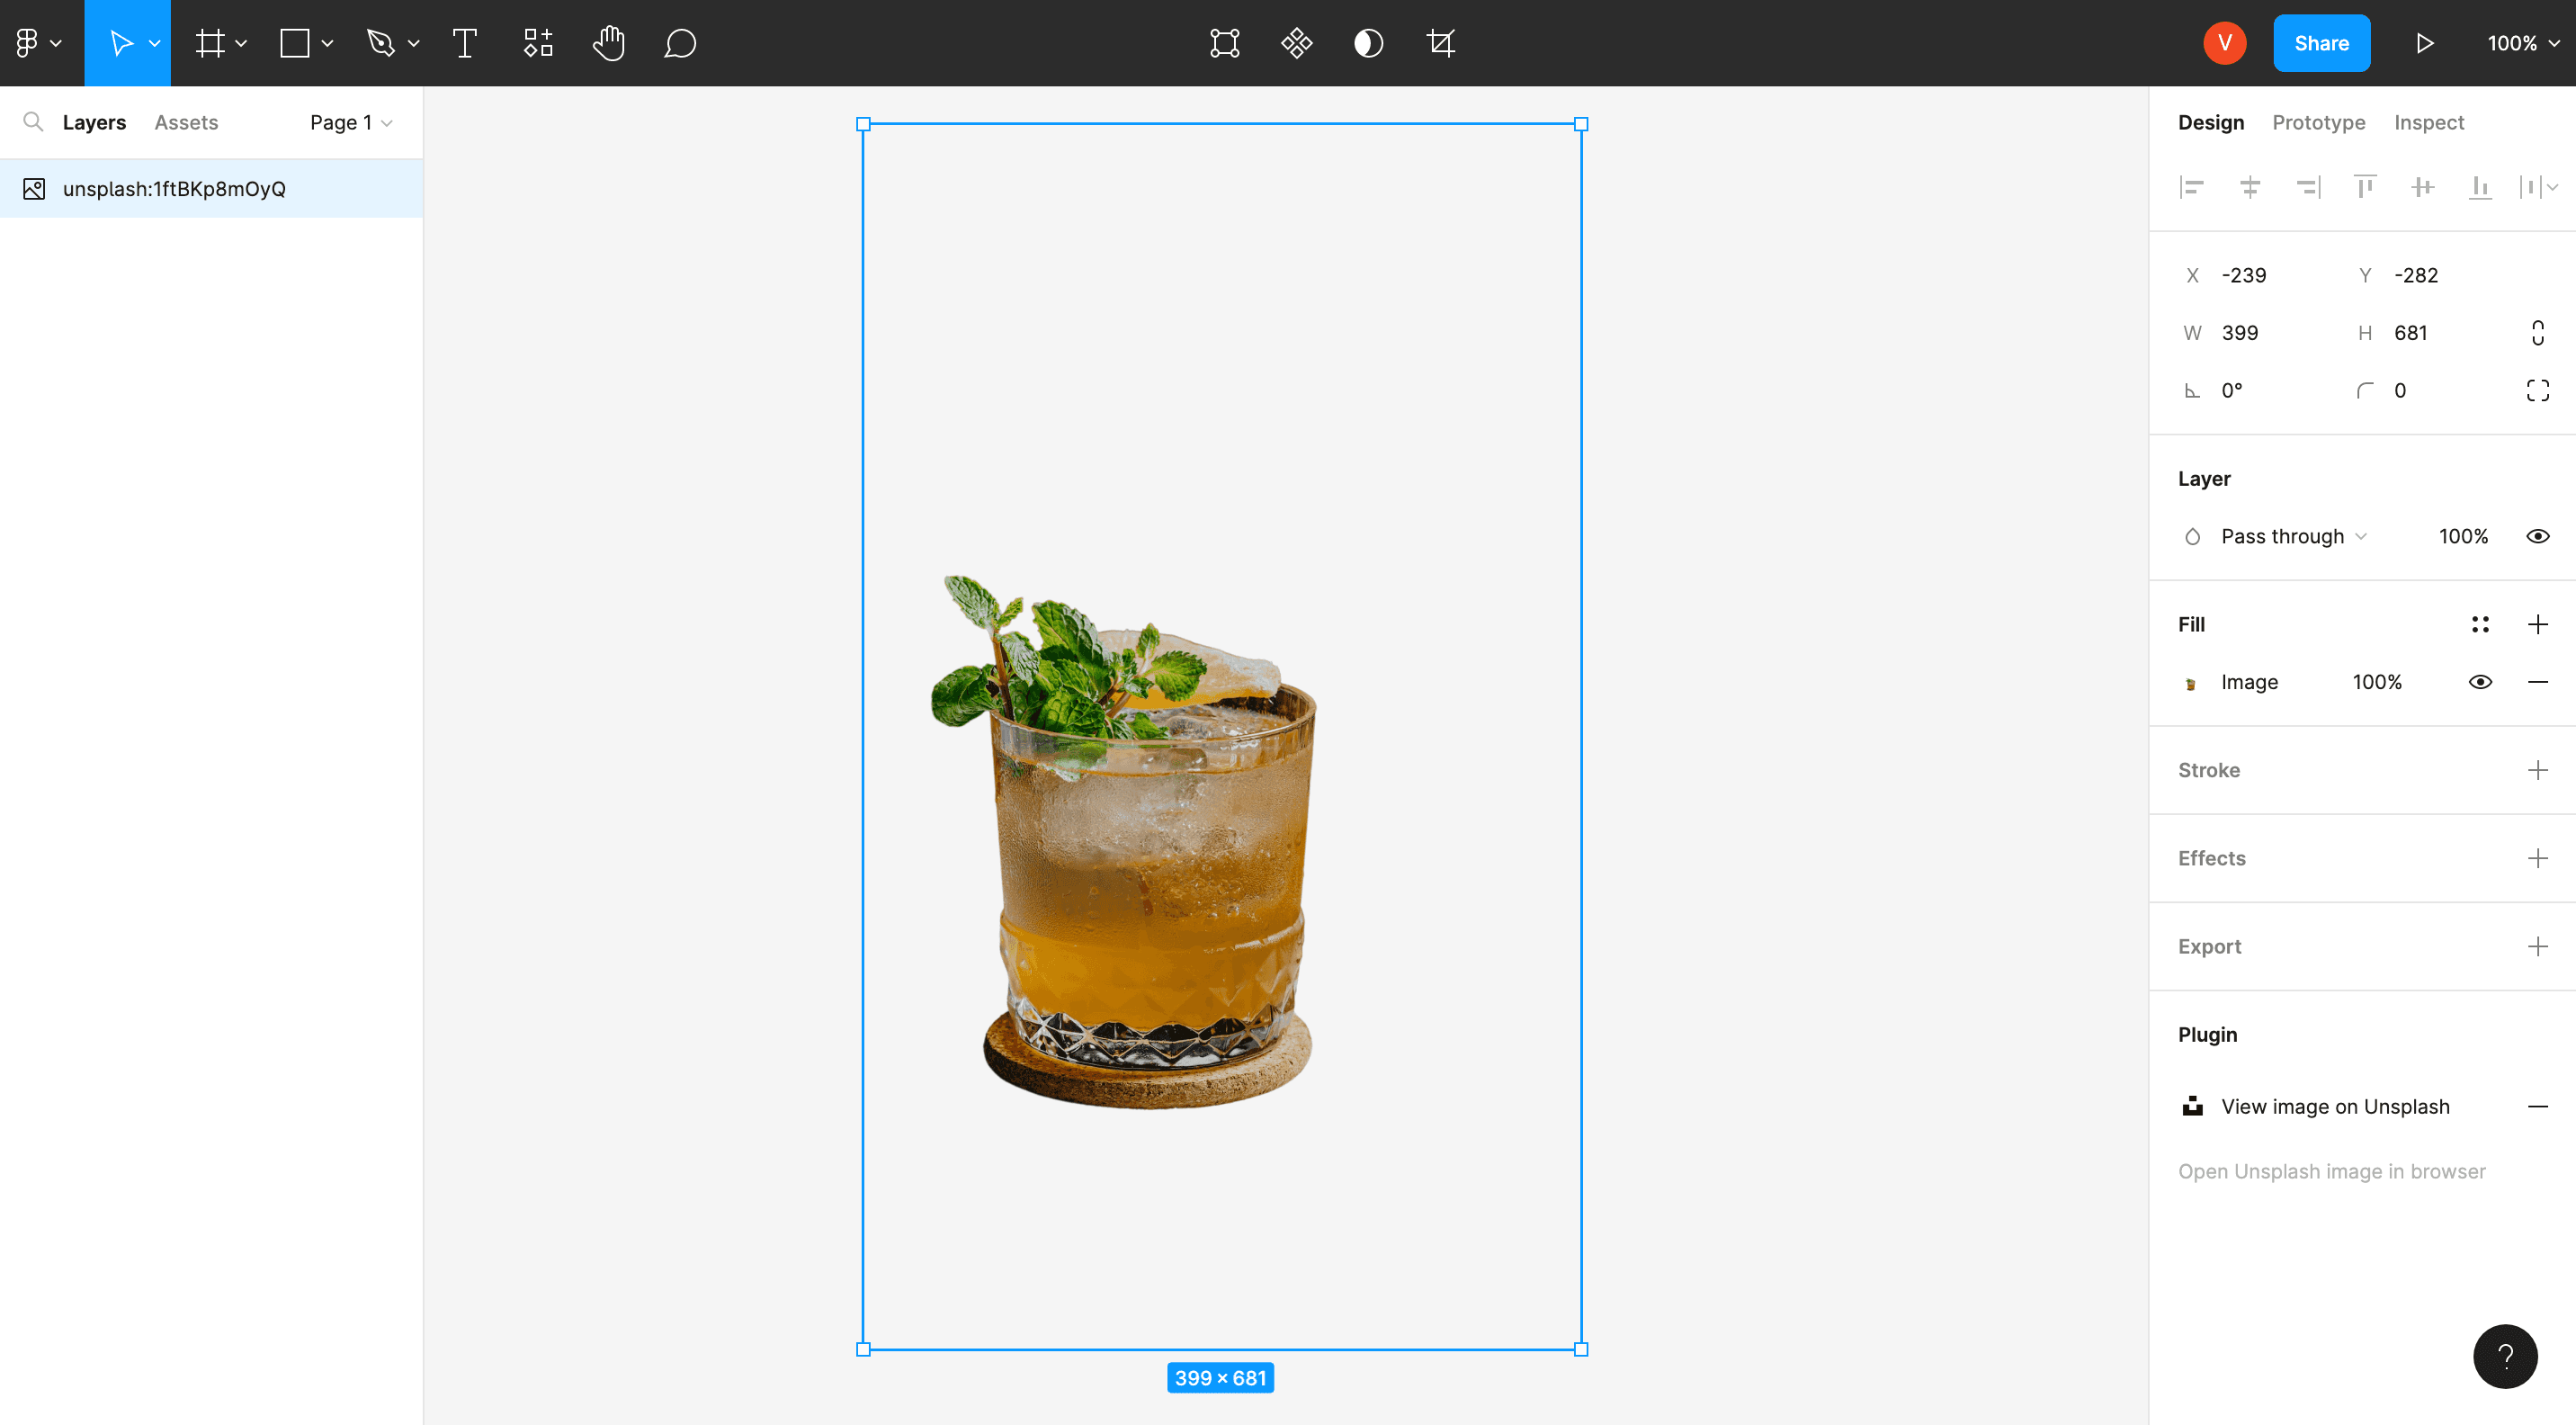This screenshot has height=1425, width=2576.
Task: Select the Hand tool
Action: pyautogui.click(x=608, y=43)
